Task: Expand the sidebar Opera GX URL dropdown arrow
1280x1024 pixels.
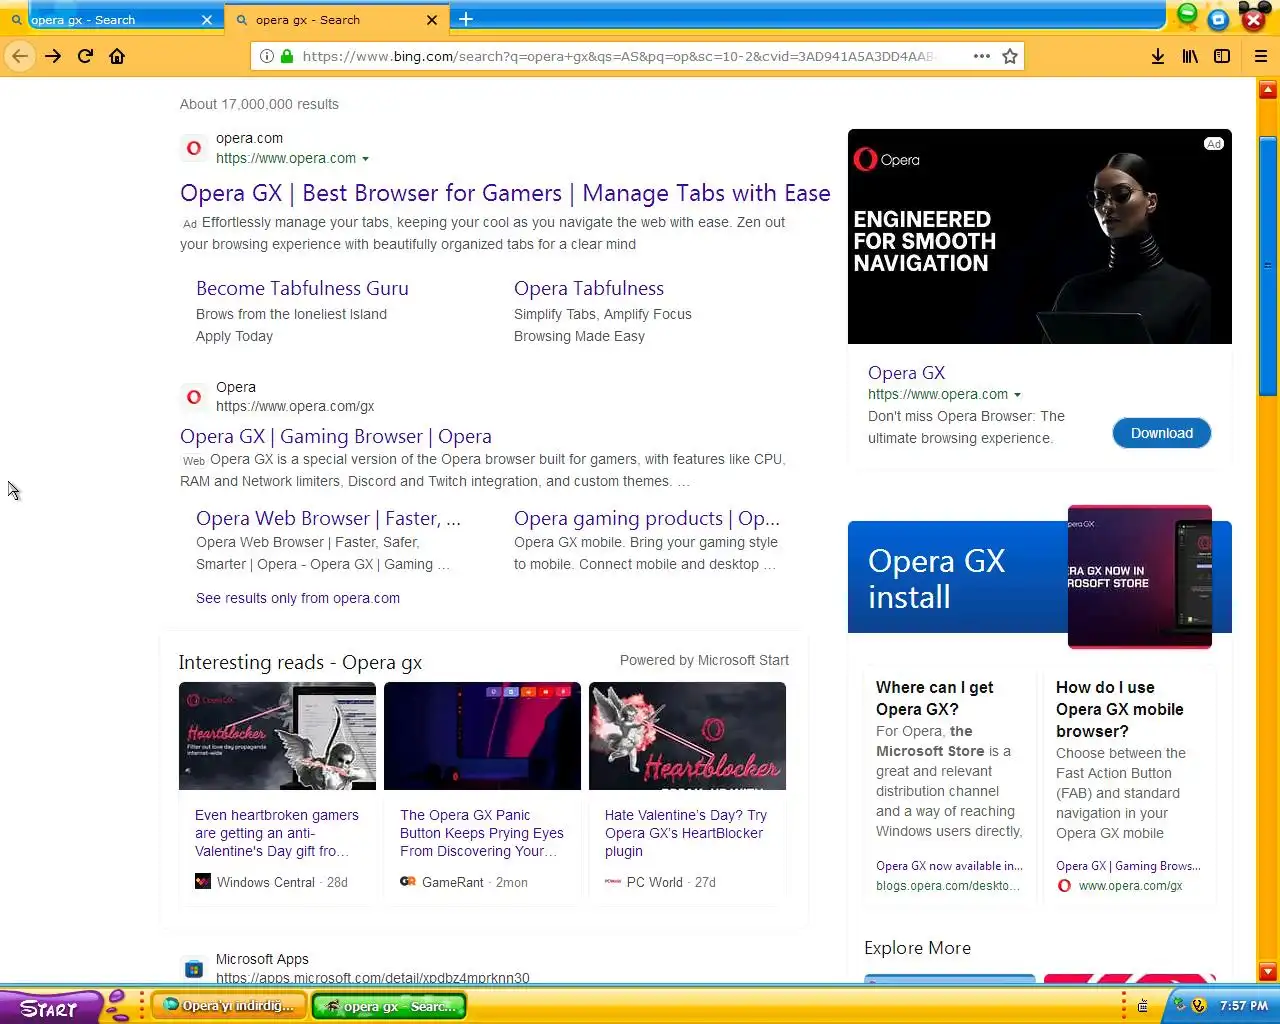Action: tap(1017, 395)
